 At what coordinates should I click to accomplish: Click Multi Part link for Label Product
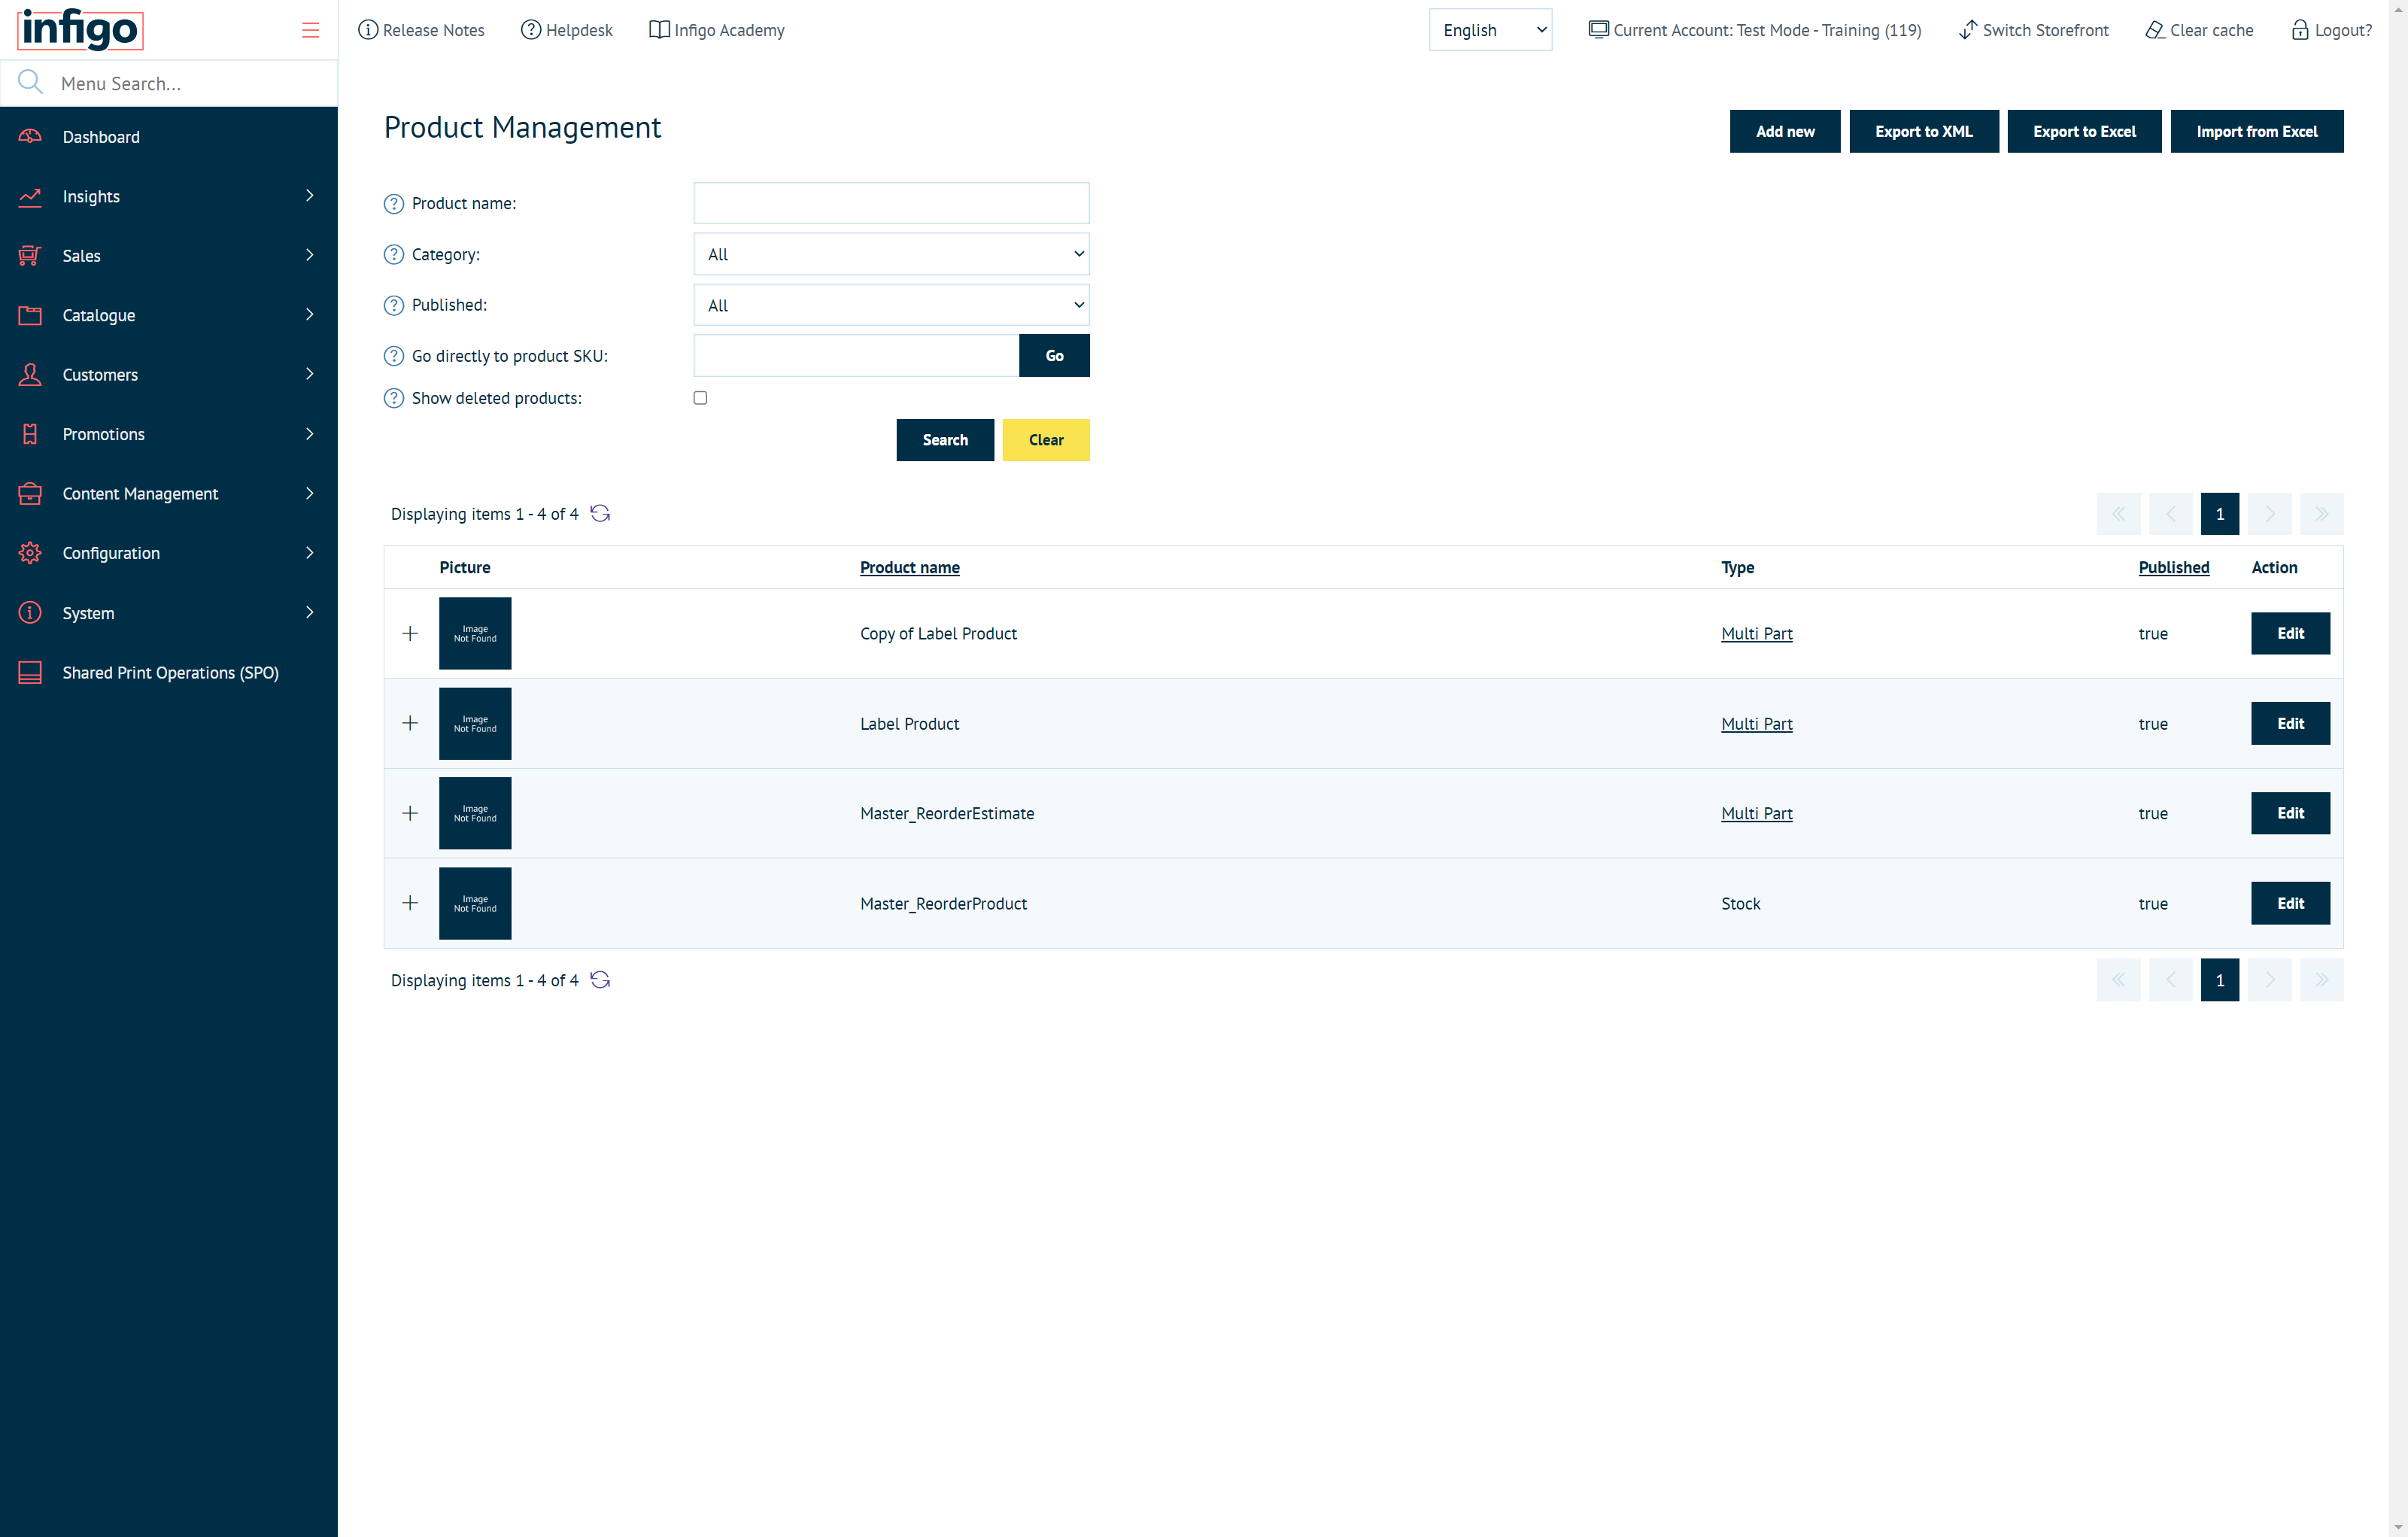(x=1756, y=723)
